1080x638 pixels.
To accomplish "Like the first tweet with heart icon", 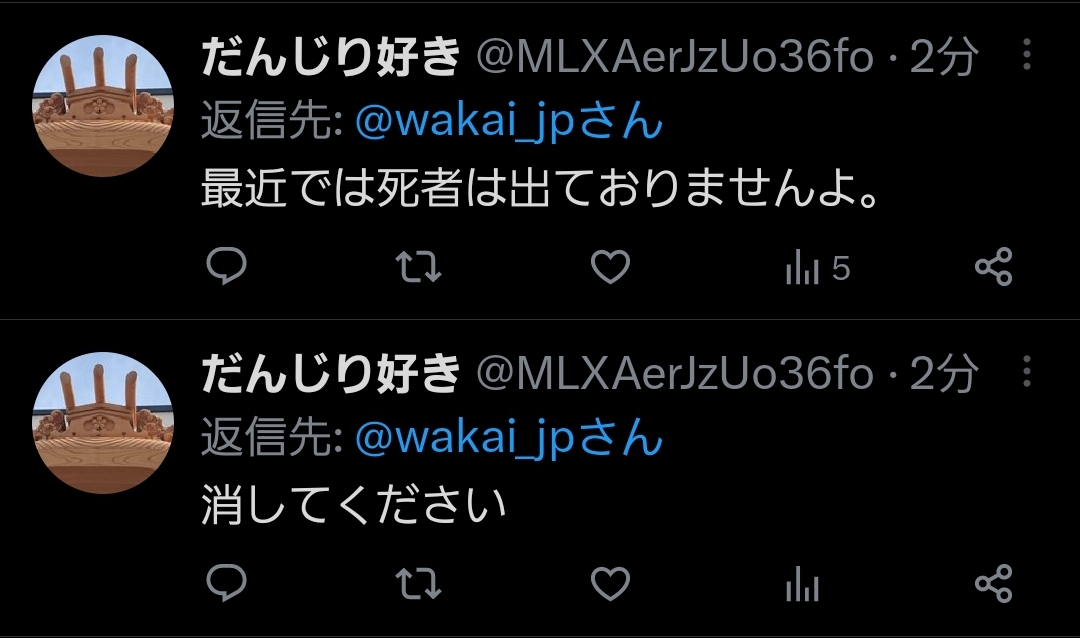I will [610, 267].
